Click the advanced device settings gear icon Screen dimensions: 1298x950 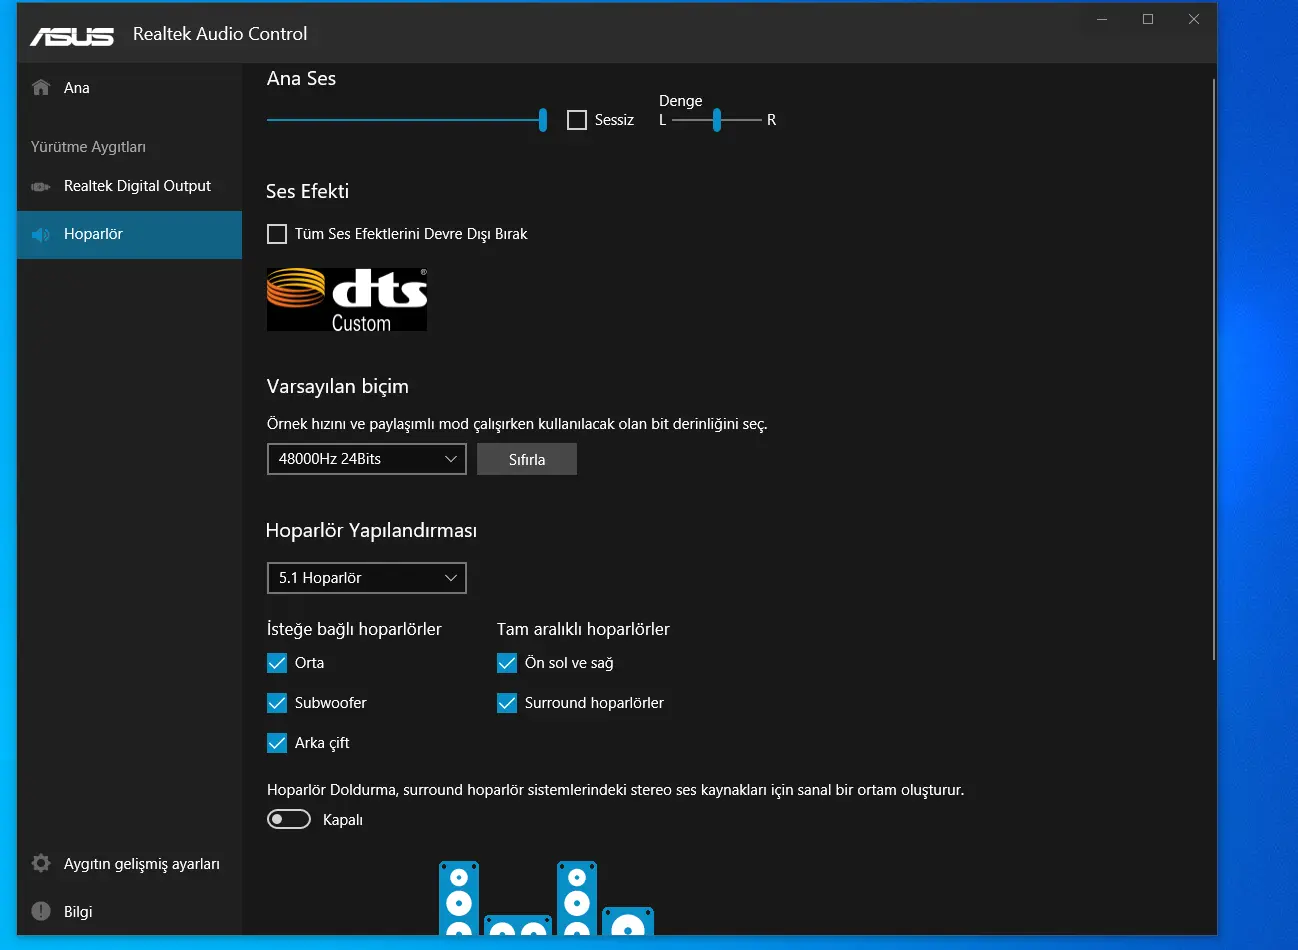tap(41, 863)
